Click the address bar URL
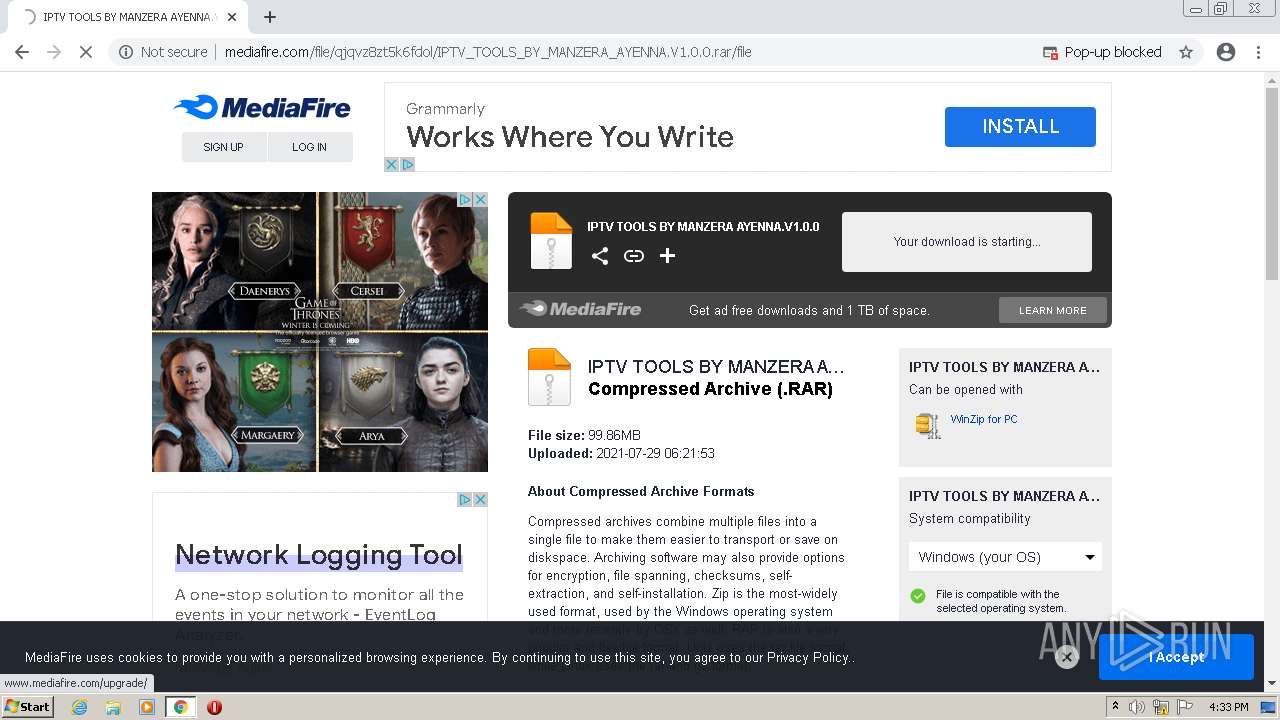The width and height of the screenshot is (1280, 720). pyautogui.click(x=488, y=52)
